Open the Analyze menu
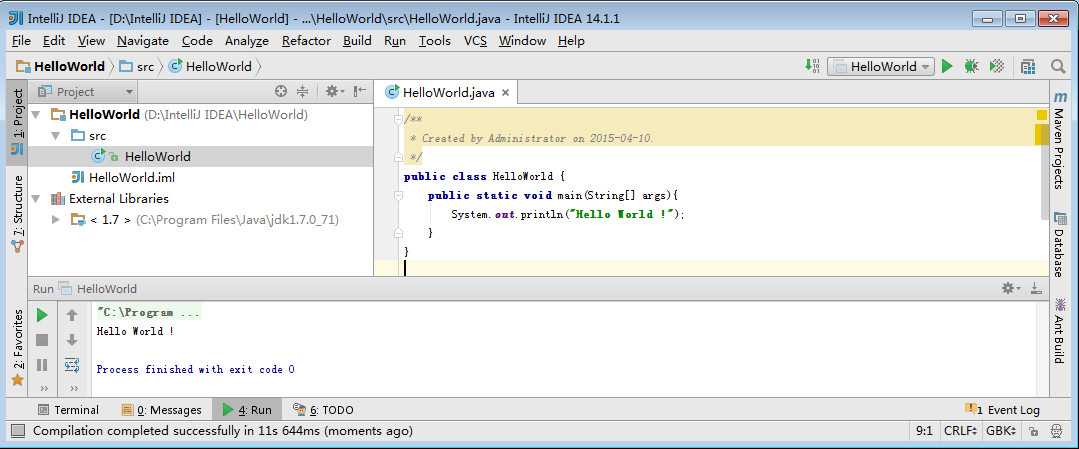1079x449 pixels. [246, 41]
